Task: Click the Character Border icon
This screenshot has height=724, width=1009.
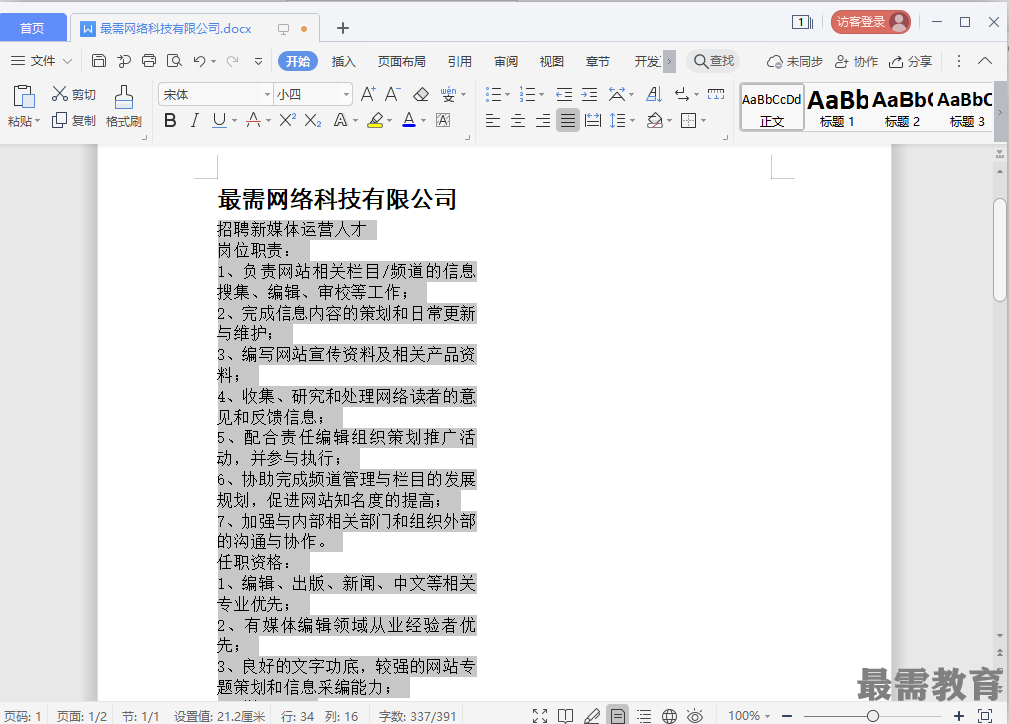Action: pos(443,120)
